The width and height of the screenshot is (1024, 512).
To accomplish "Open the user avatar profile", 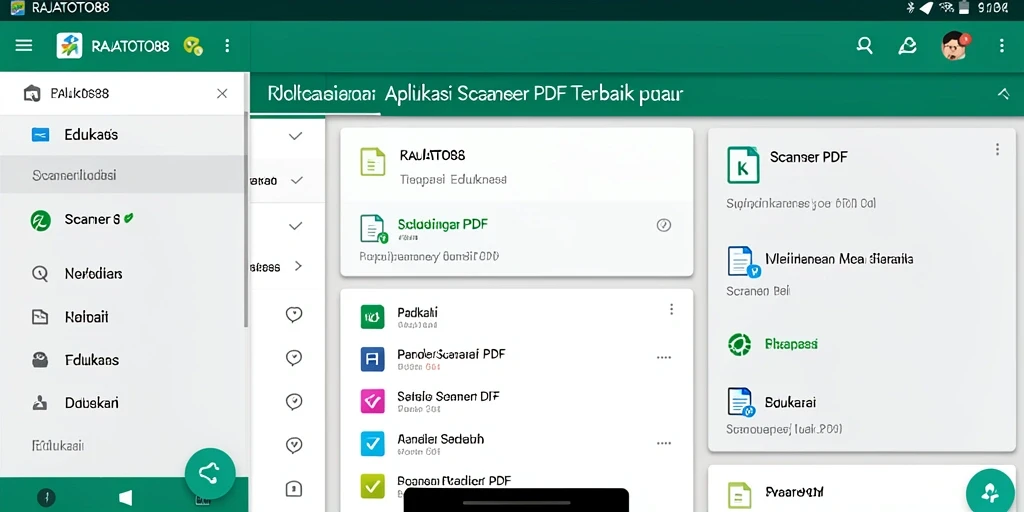I will [x=955, y=46].
